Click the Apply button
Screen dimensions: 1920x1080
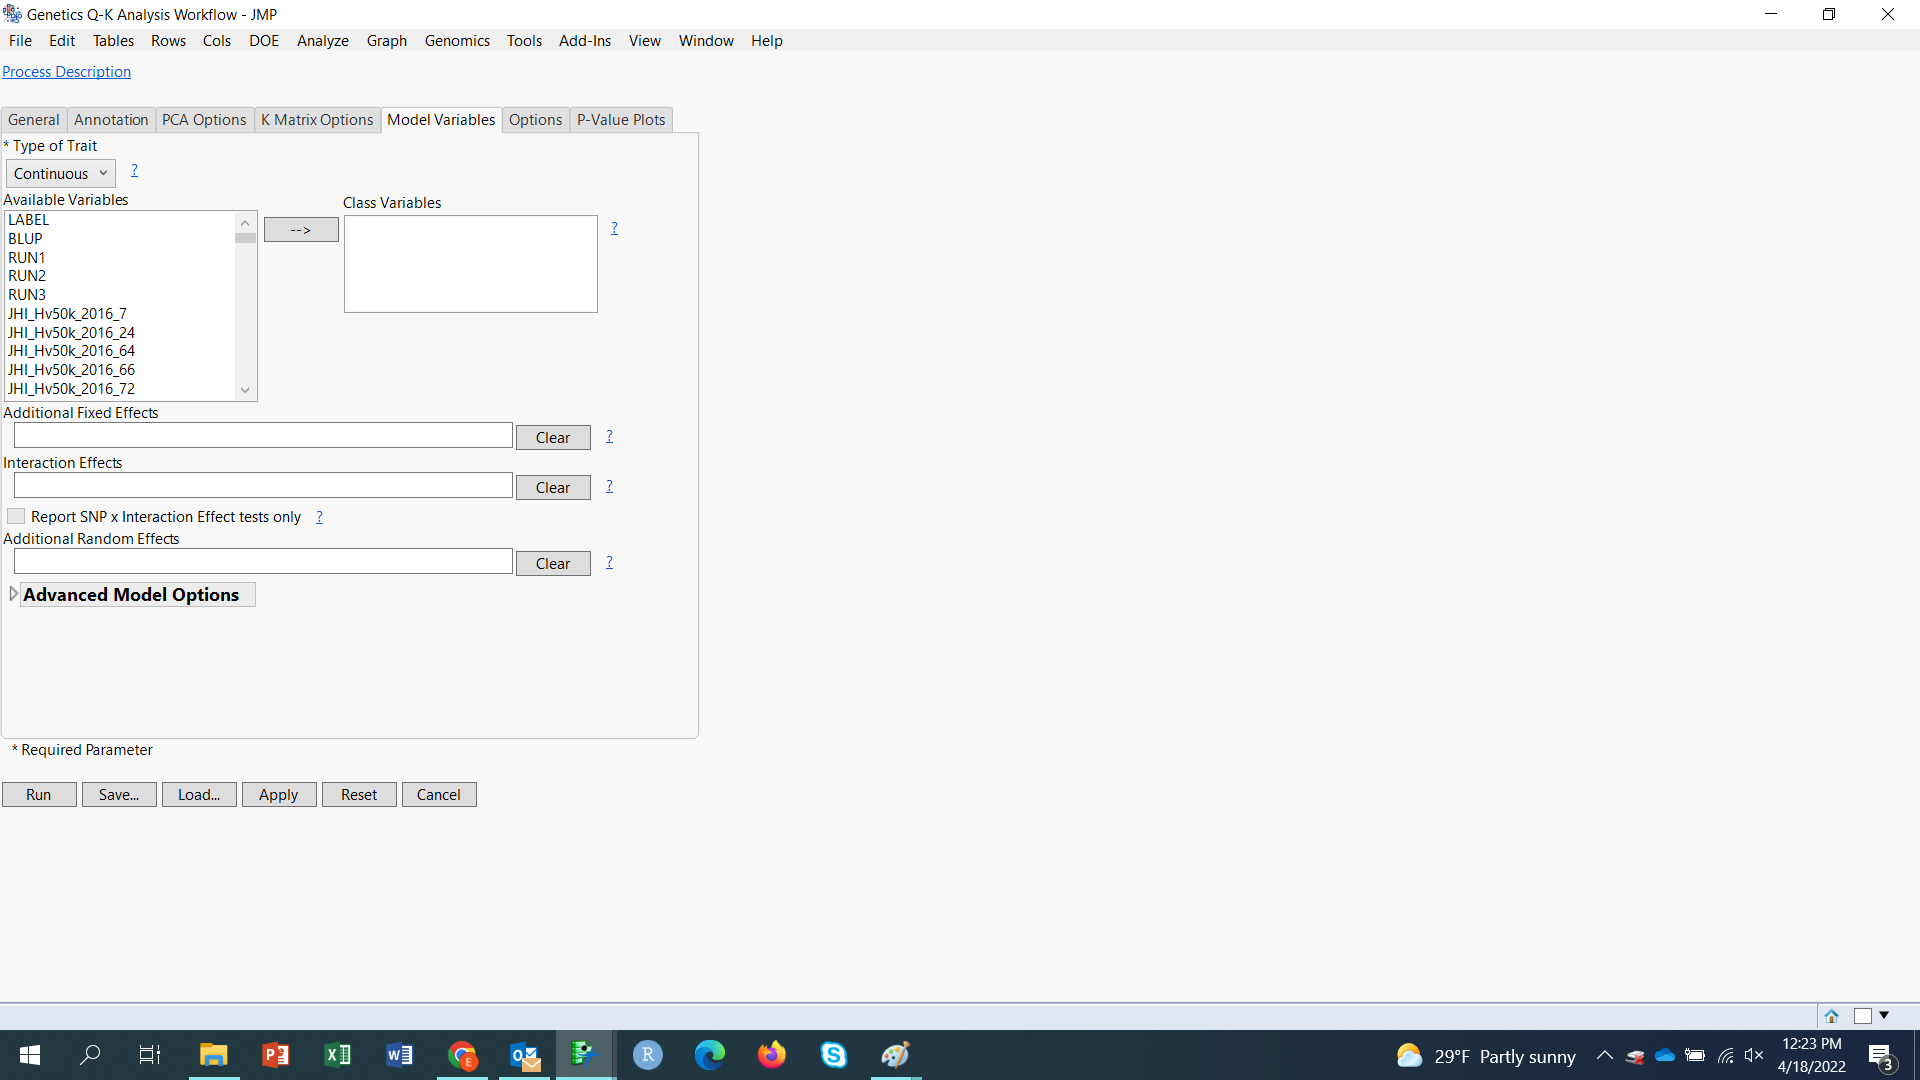pyautogui.click(x=279, y=795)
